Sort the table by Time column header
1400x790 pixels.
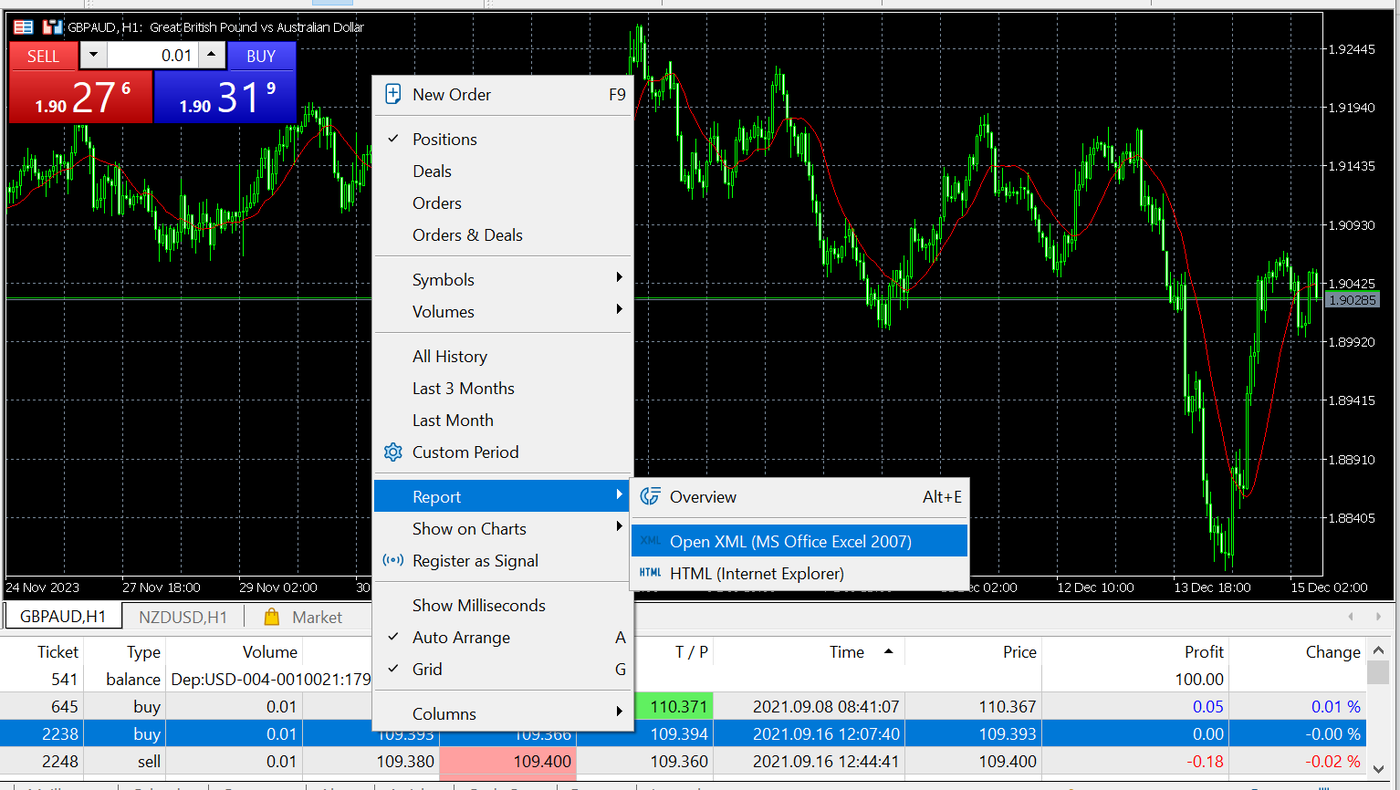847,652
